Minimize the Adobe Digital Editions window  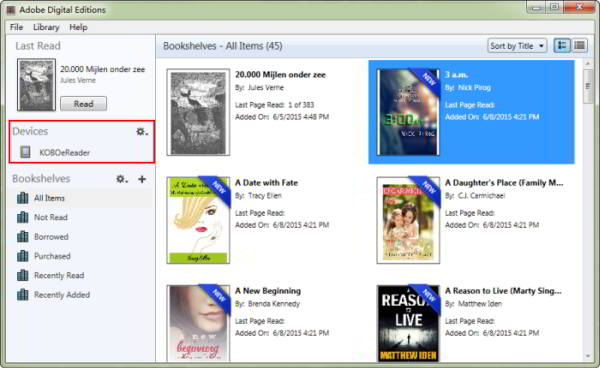click(x=536, y=8)
